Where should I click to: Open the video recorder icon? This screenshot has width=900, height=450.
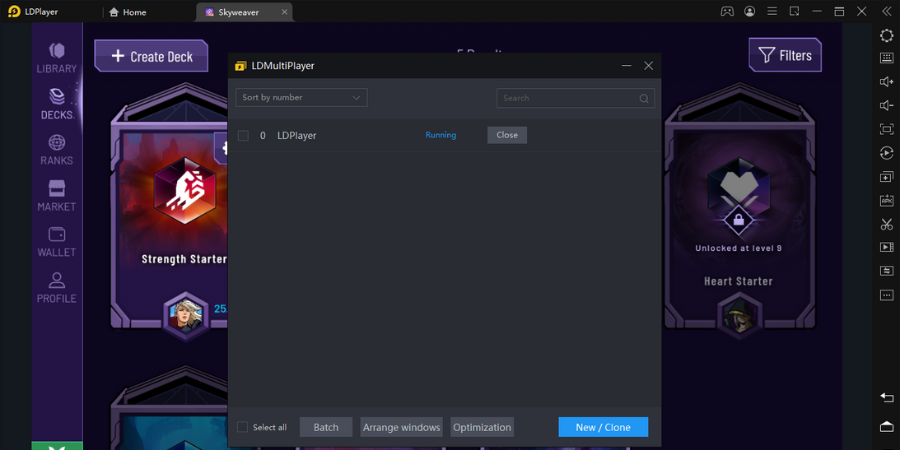[886, 247]
